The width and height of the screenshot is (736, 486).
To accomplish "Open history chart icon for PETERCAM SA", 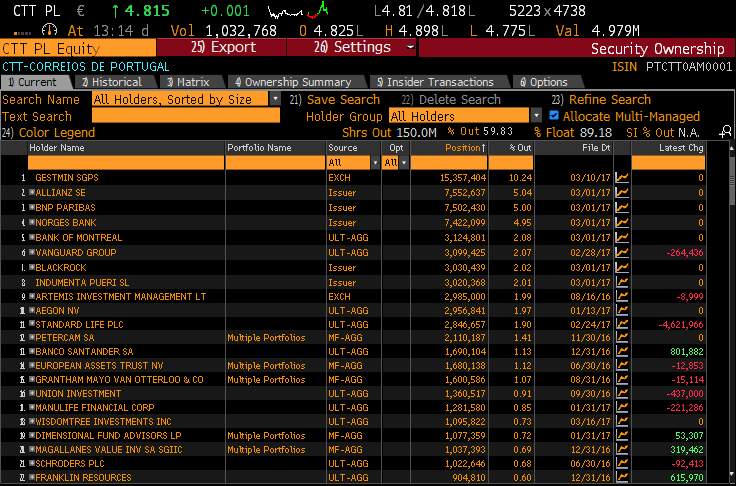I will coord(622,338).
